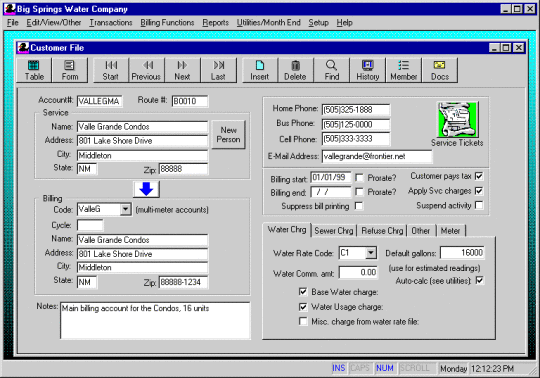Screen dimensions: 540x378
Task: View customer History
Action: [x=367, y=70]
